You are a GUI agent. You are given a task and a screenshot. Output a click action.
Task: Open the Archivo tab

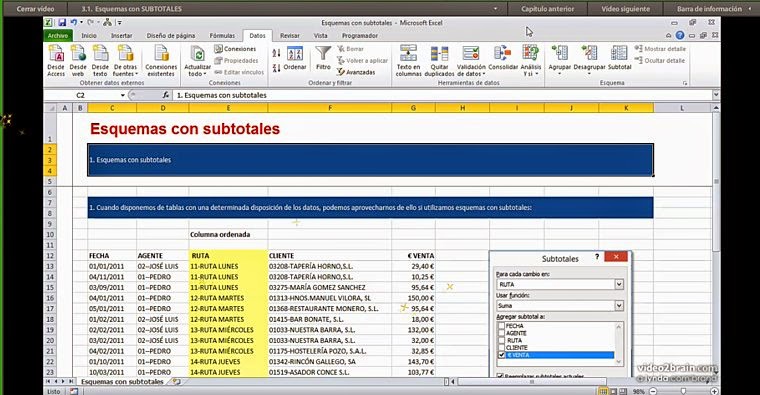[58, 36]
